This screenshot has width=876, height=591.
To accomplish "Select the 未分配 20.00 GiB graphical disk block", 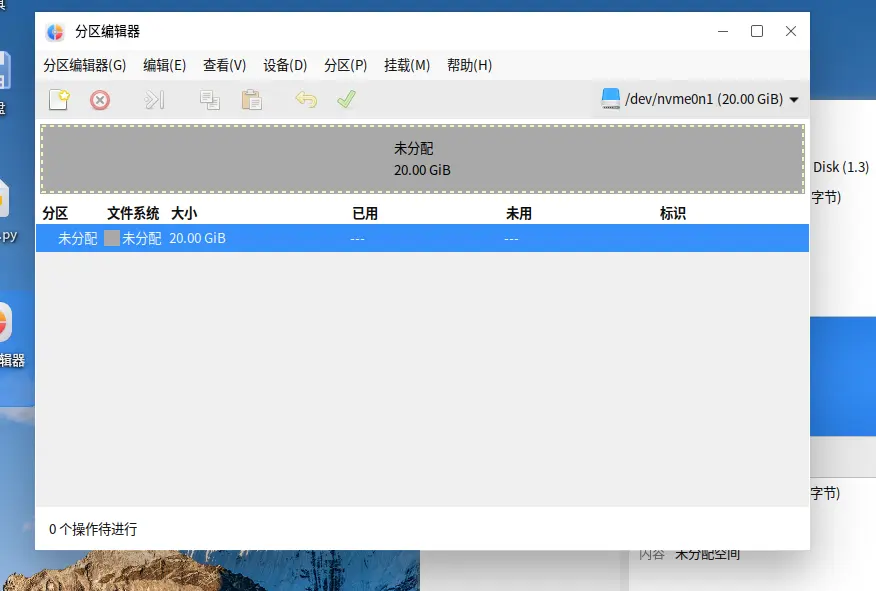I will [x=422, y=159].
